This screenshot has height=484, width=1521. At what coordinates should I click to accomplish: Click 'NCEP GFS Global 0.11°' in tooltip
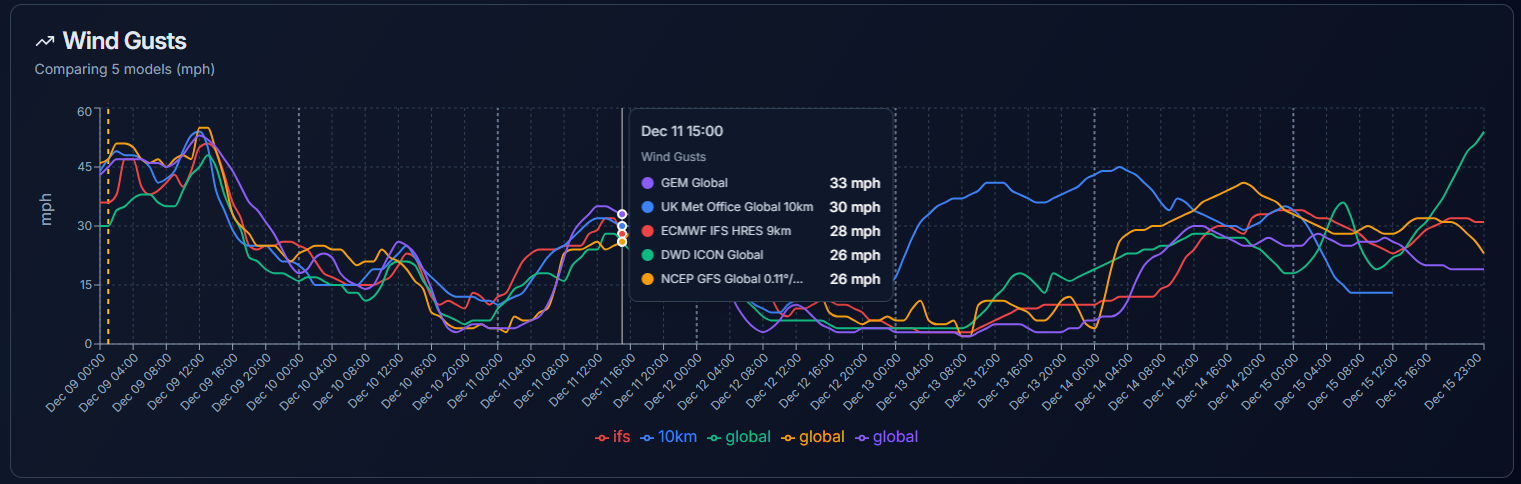pos(733,279)
